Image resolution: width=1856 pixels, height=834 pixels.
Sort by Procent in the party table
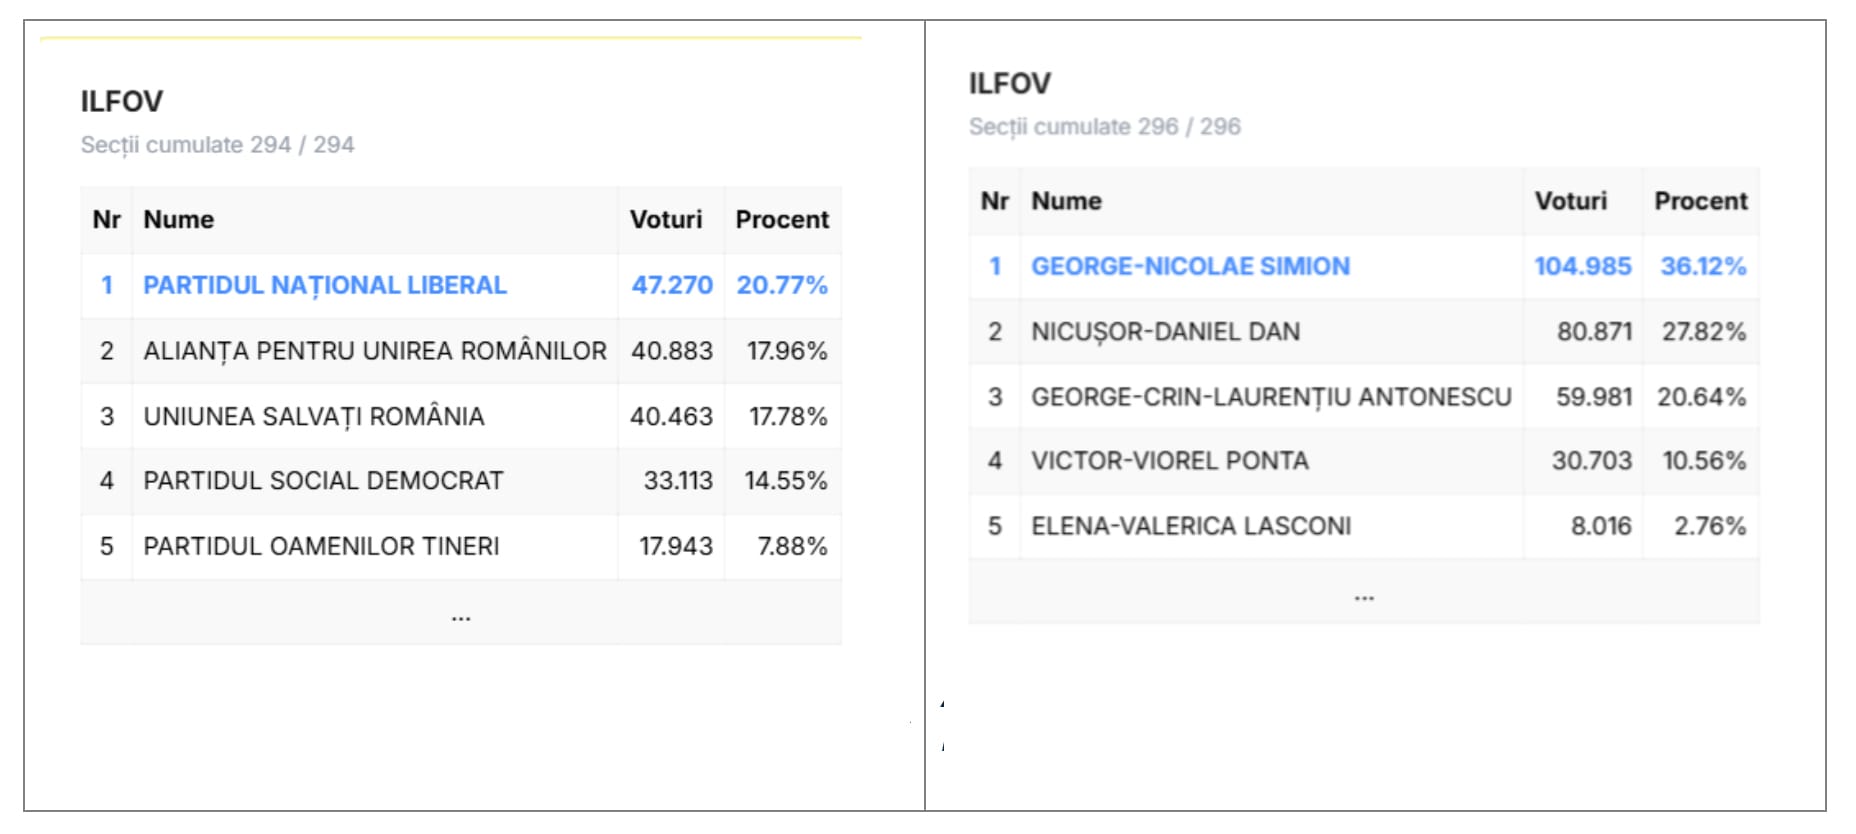[782, 220]
